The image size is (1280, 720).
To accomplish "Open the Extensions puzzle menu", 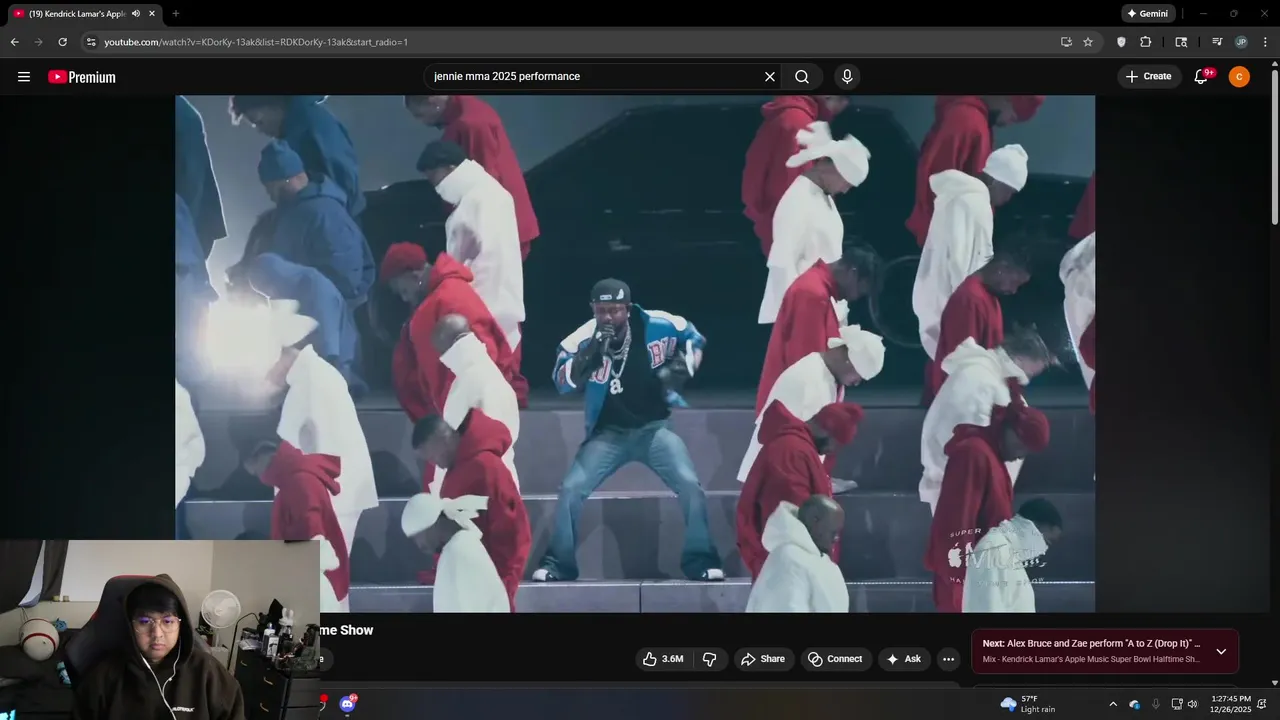I will click(x=1146, y=42).
